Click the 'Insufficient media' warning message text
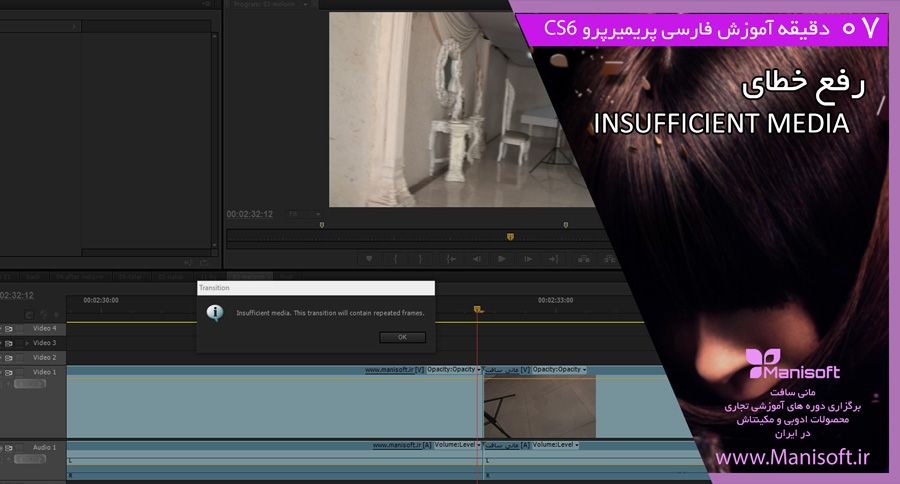Viewport: 900px width, 484px height. pos(330,313)
